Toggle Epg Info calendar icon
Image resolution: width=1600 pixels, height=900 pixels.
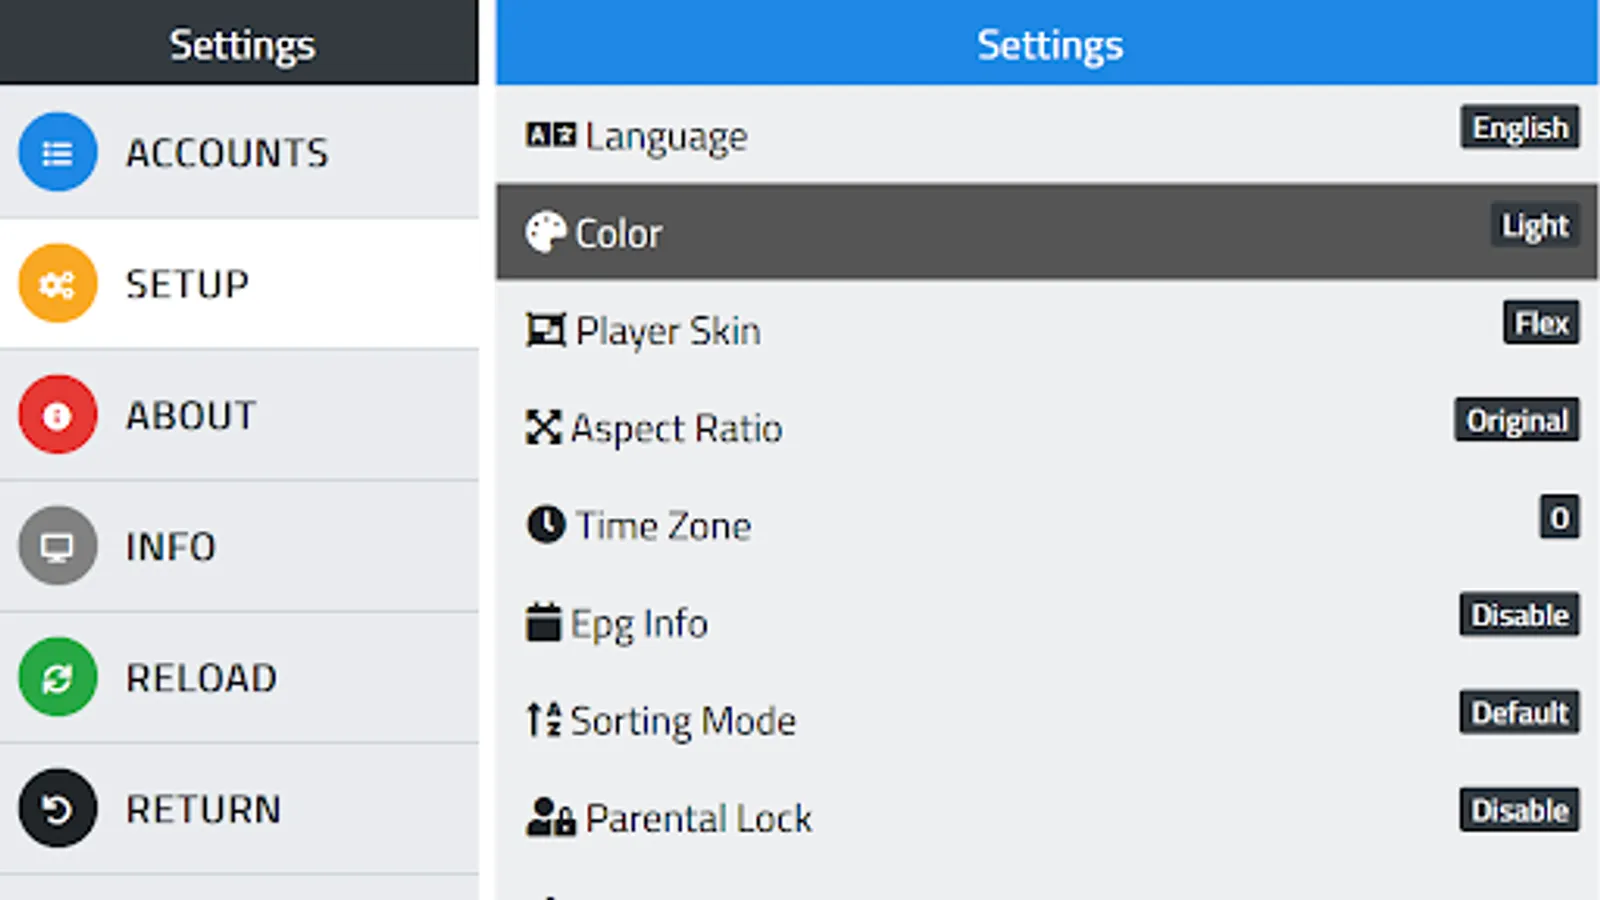[543, 622]
